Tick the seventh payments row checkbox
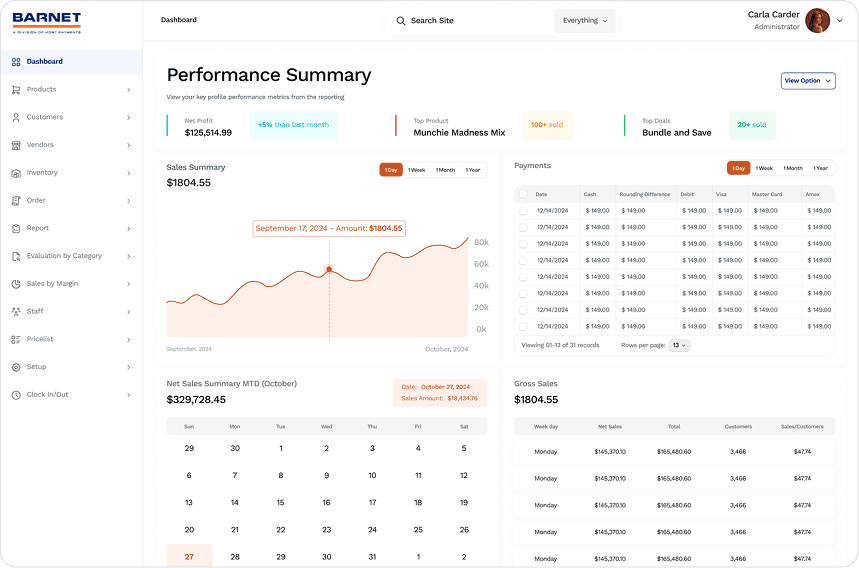The image size is (859, 568). click(523, 310)
